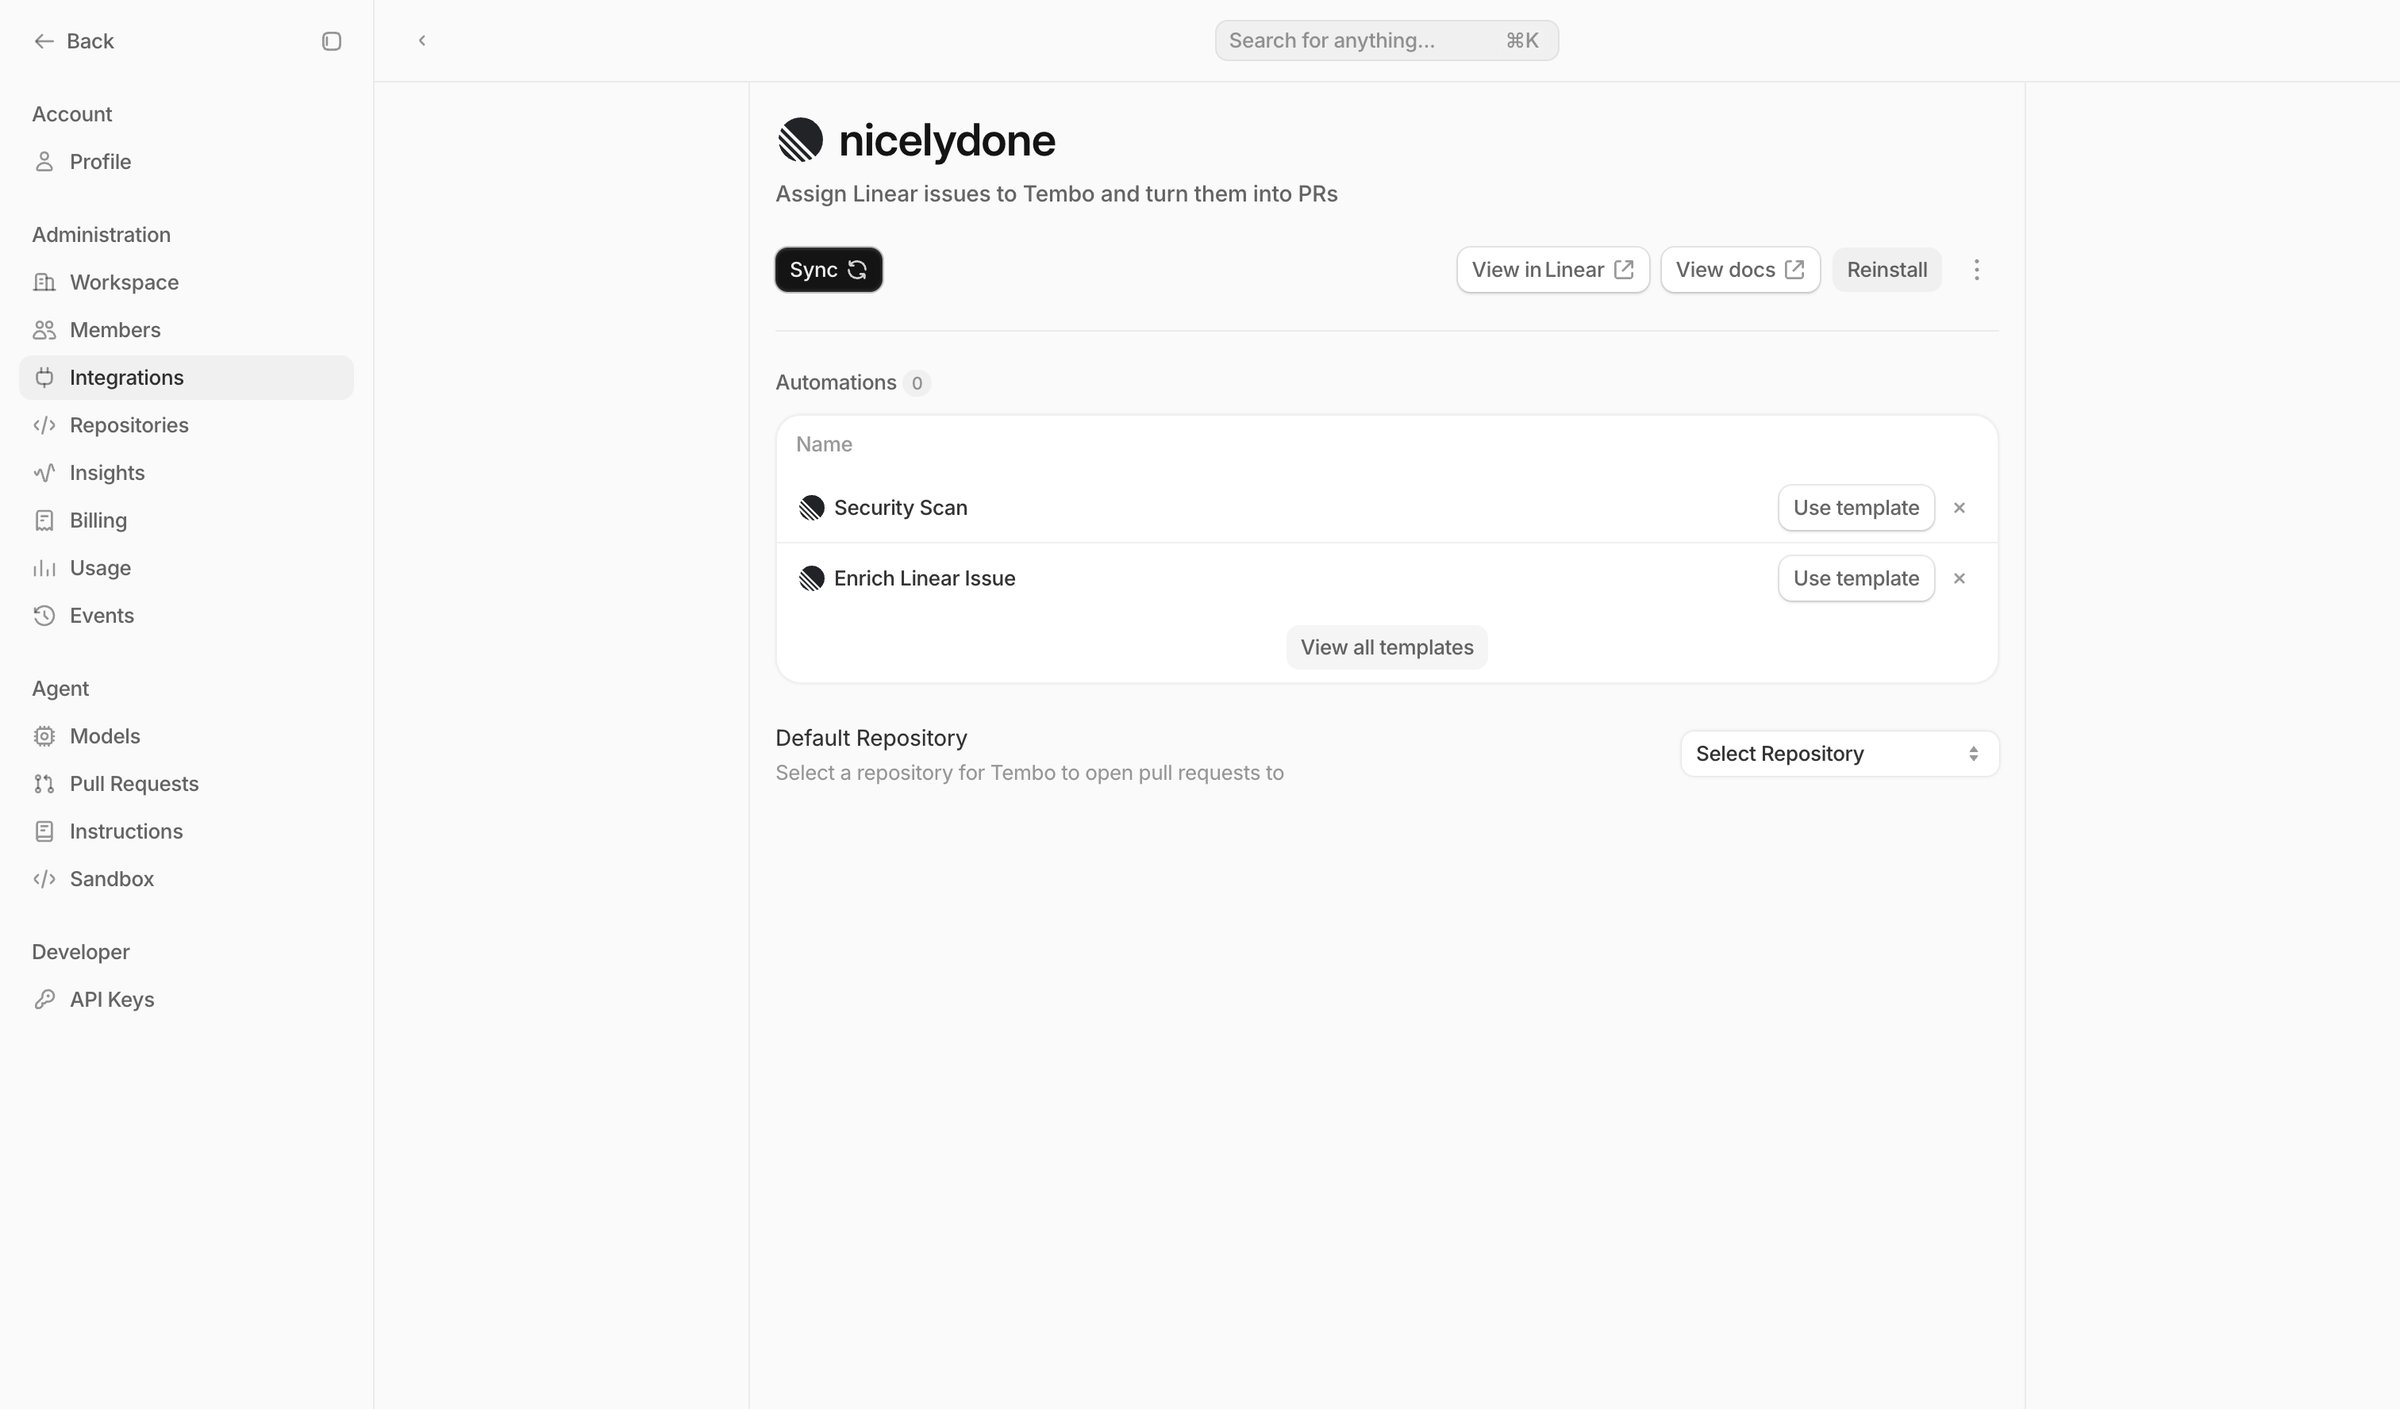2400x1409 pixels.
Task: Click the sidebar collapse panel icon
Action: click(x=331, y=41)
